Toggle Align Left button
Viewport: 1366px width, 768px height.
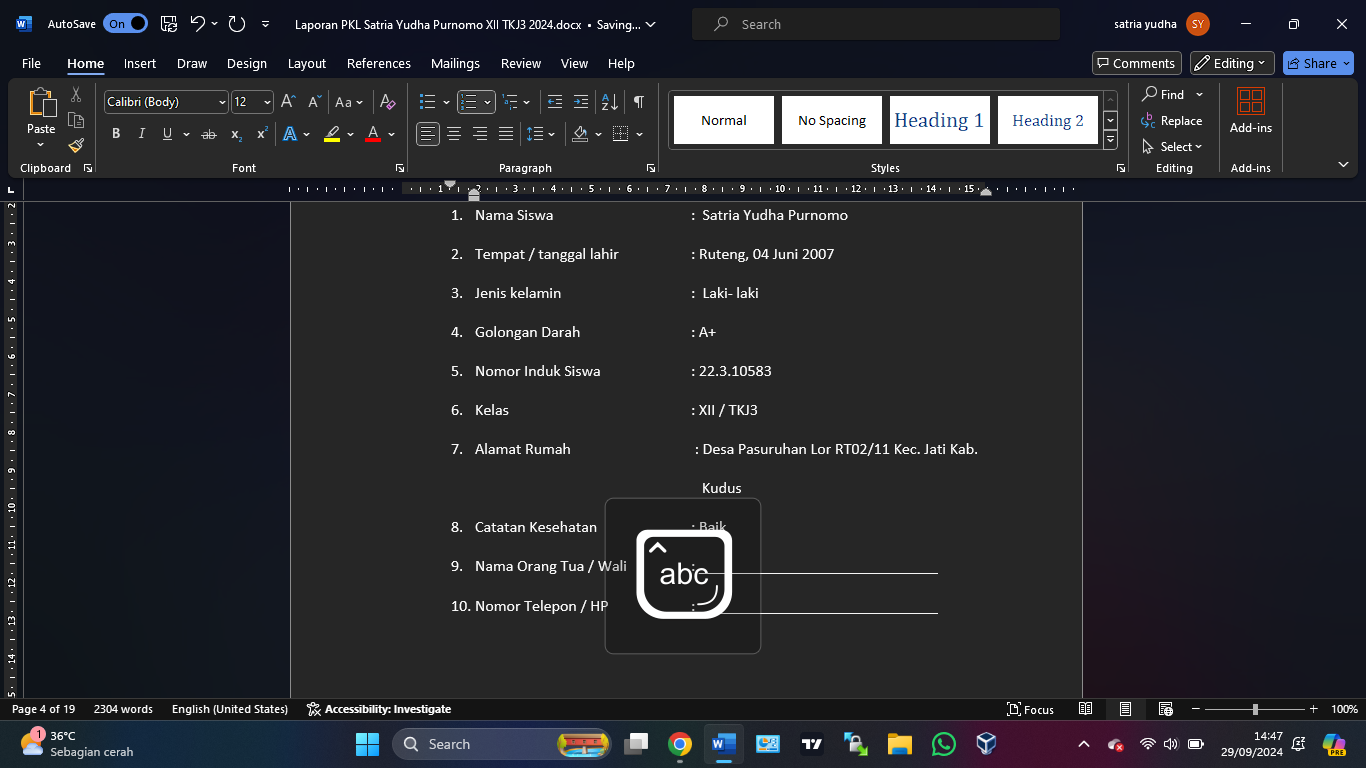click(x=428, y=134)
